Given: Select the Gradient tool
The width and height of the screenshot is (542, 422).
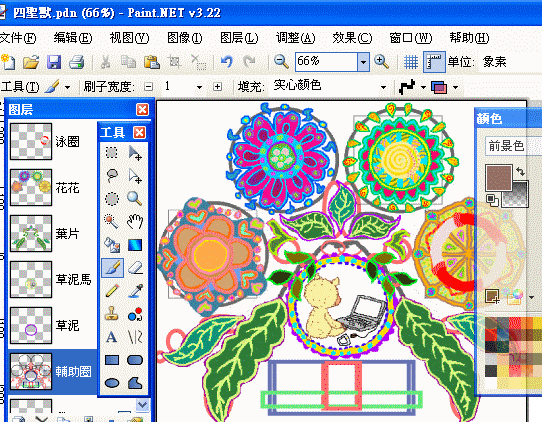Looking at the screenshot, I should (x=135, y=245).
